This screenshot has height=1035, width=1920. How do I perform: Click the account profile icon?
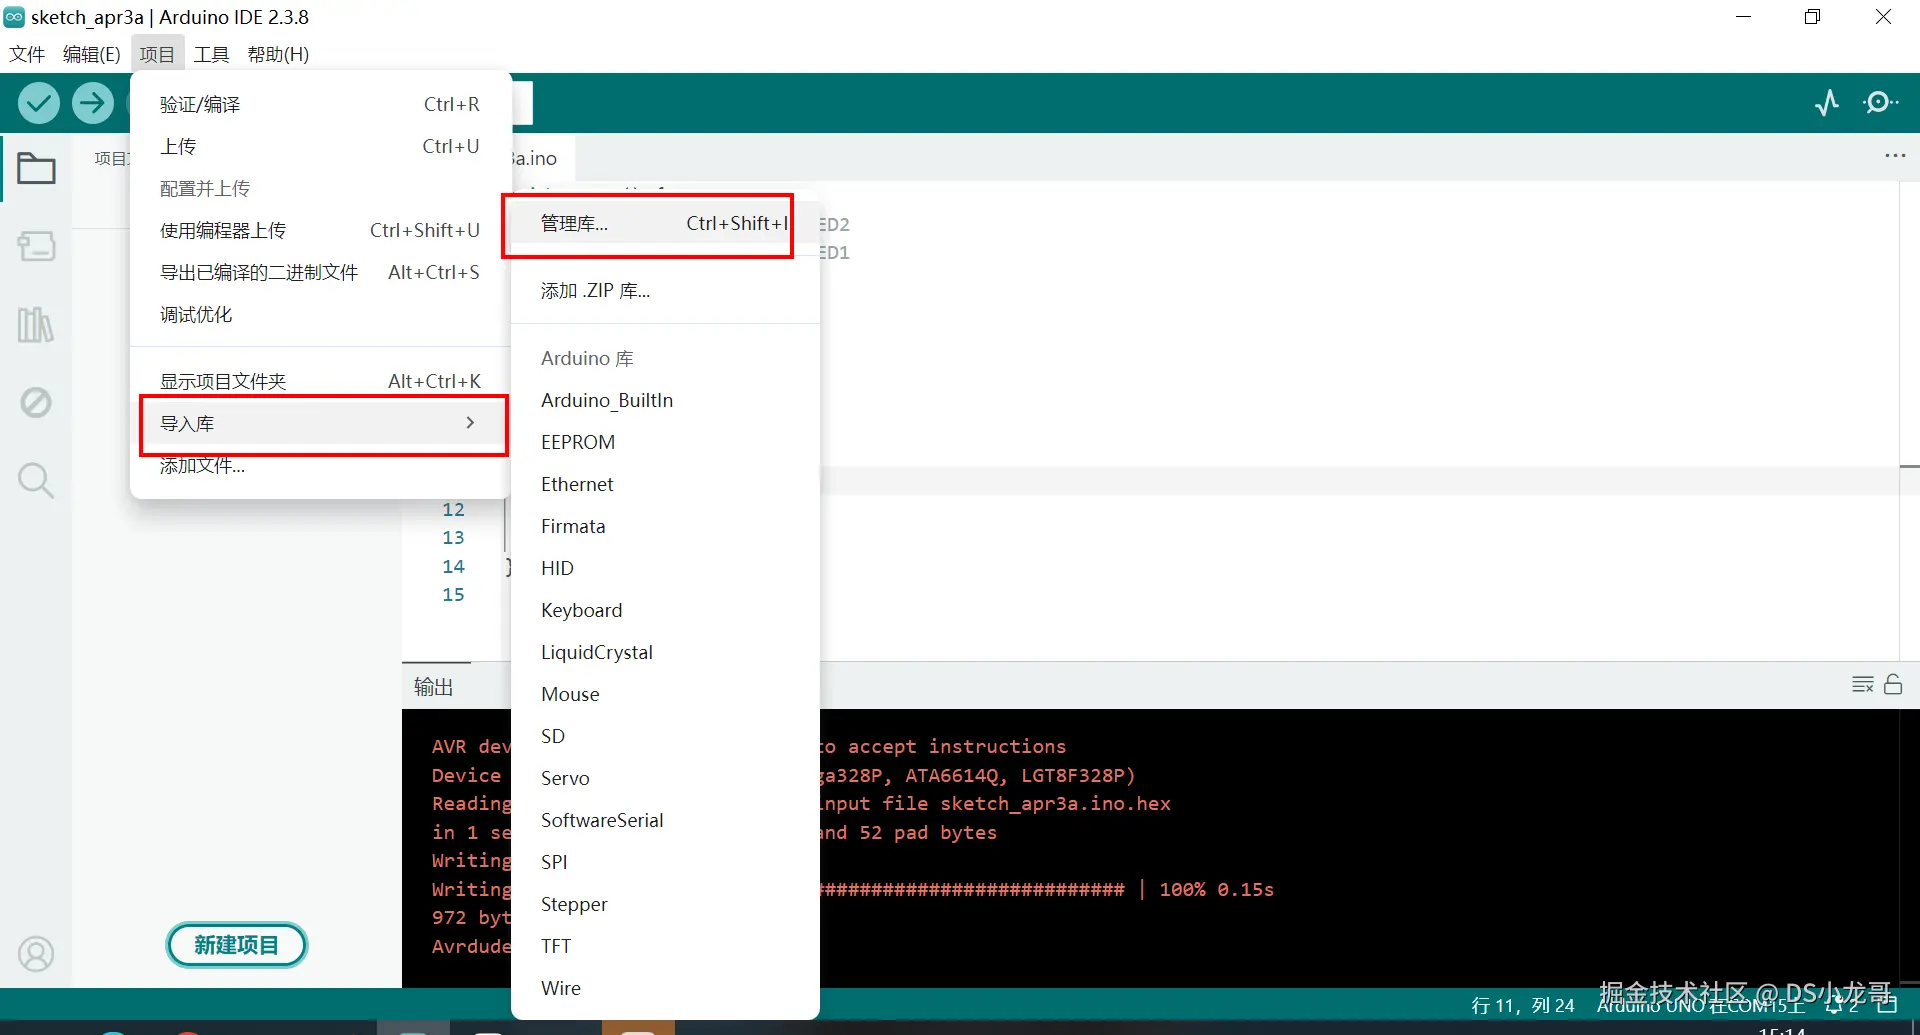pyautogui.click(x=36, y=954)
